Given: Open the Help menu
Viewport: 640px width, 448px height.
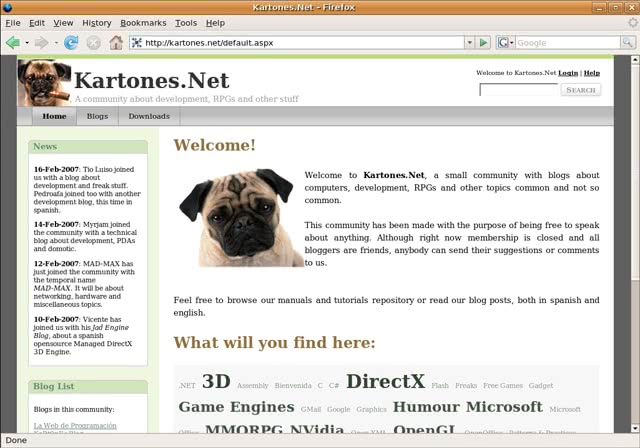Looking at the screenshot, I should click(x=215, y=23).
